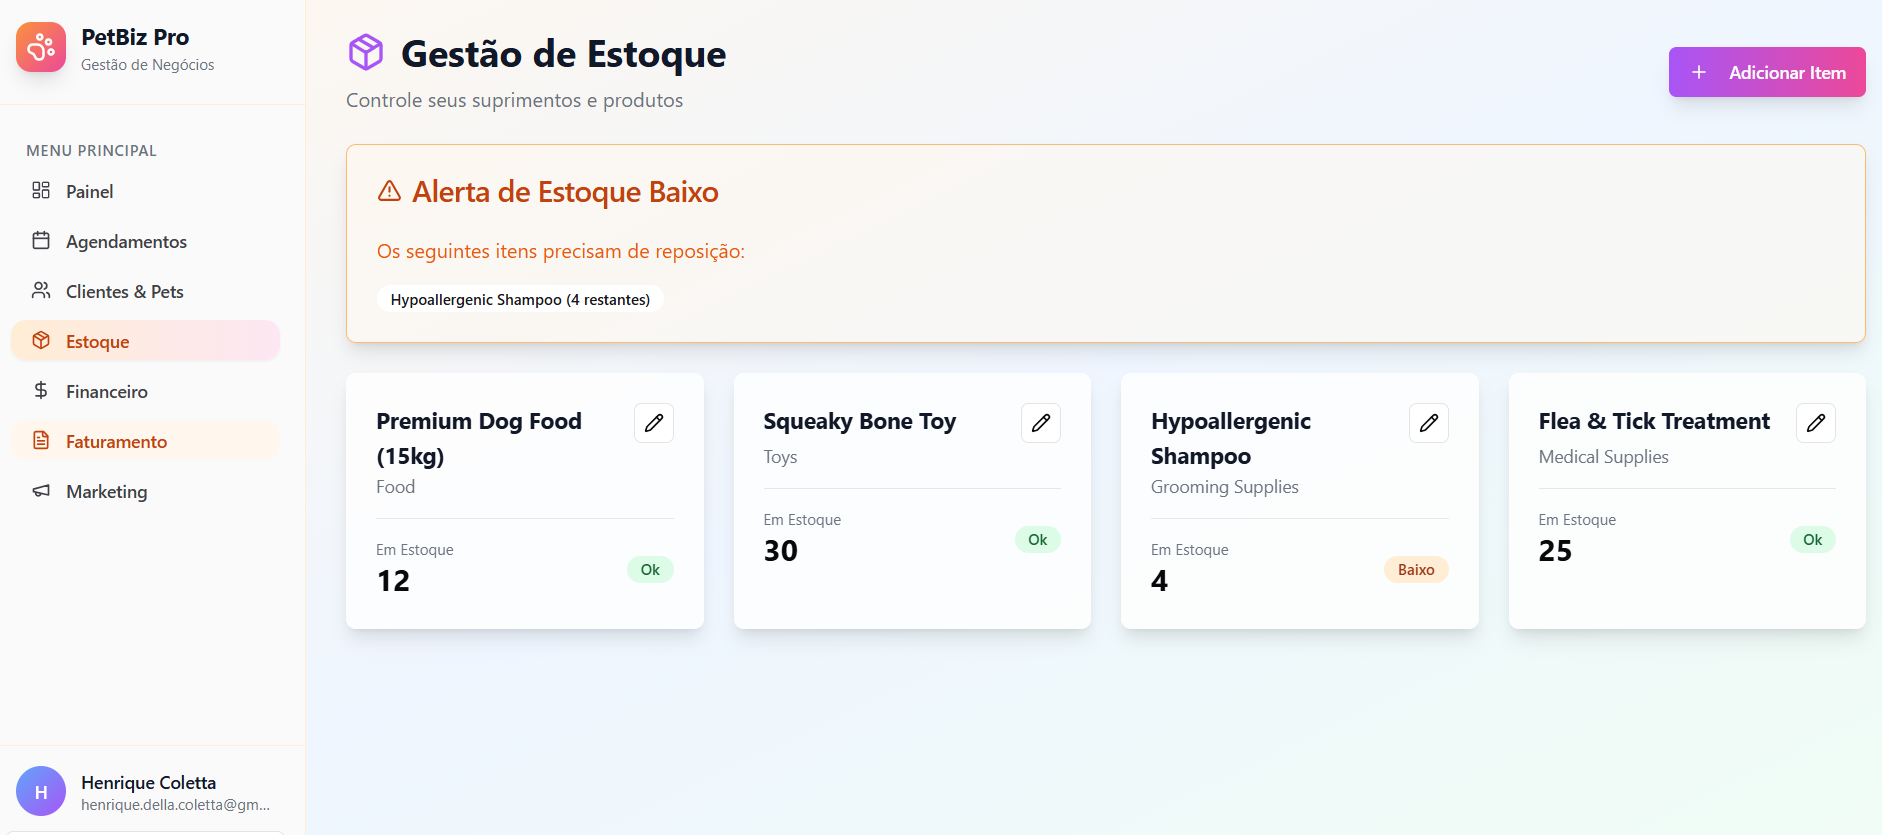
Task: Open edit for Flea & Tick Treatment
Action: point(1815,423)
